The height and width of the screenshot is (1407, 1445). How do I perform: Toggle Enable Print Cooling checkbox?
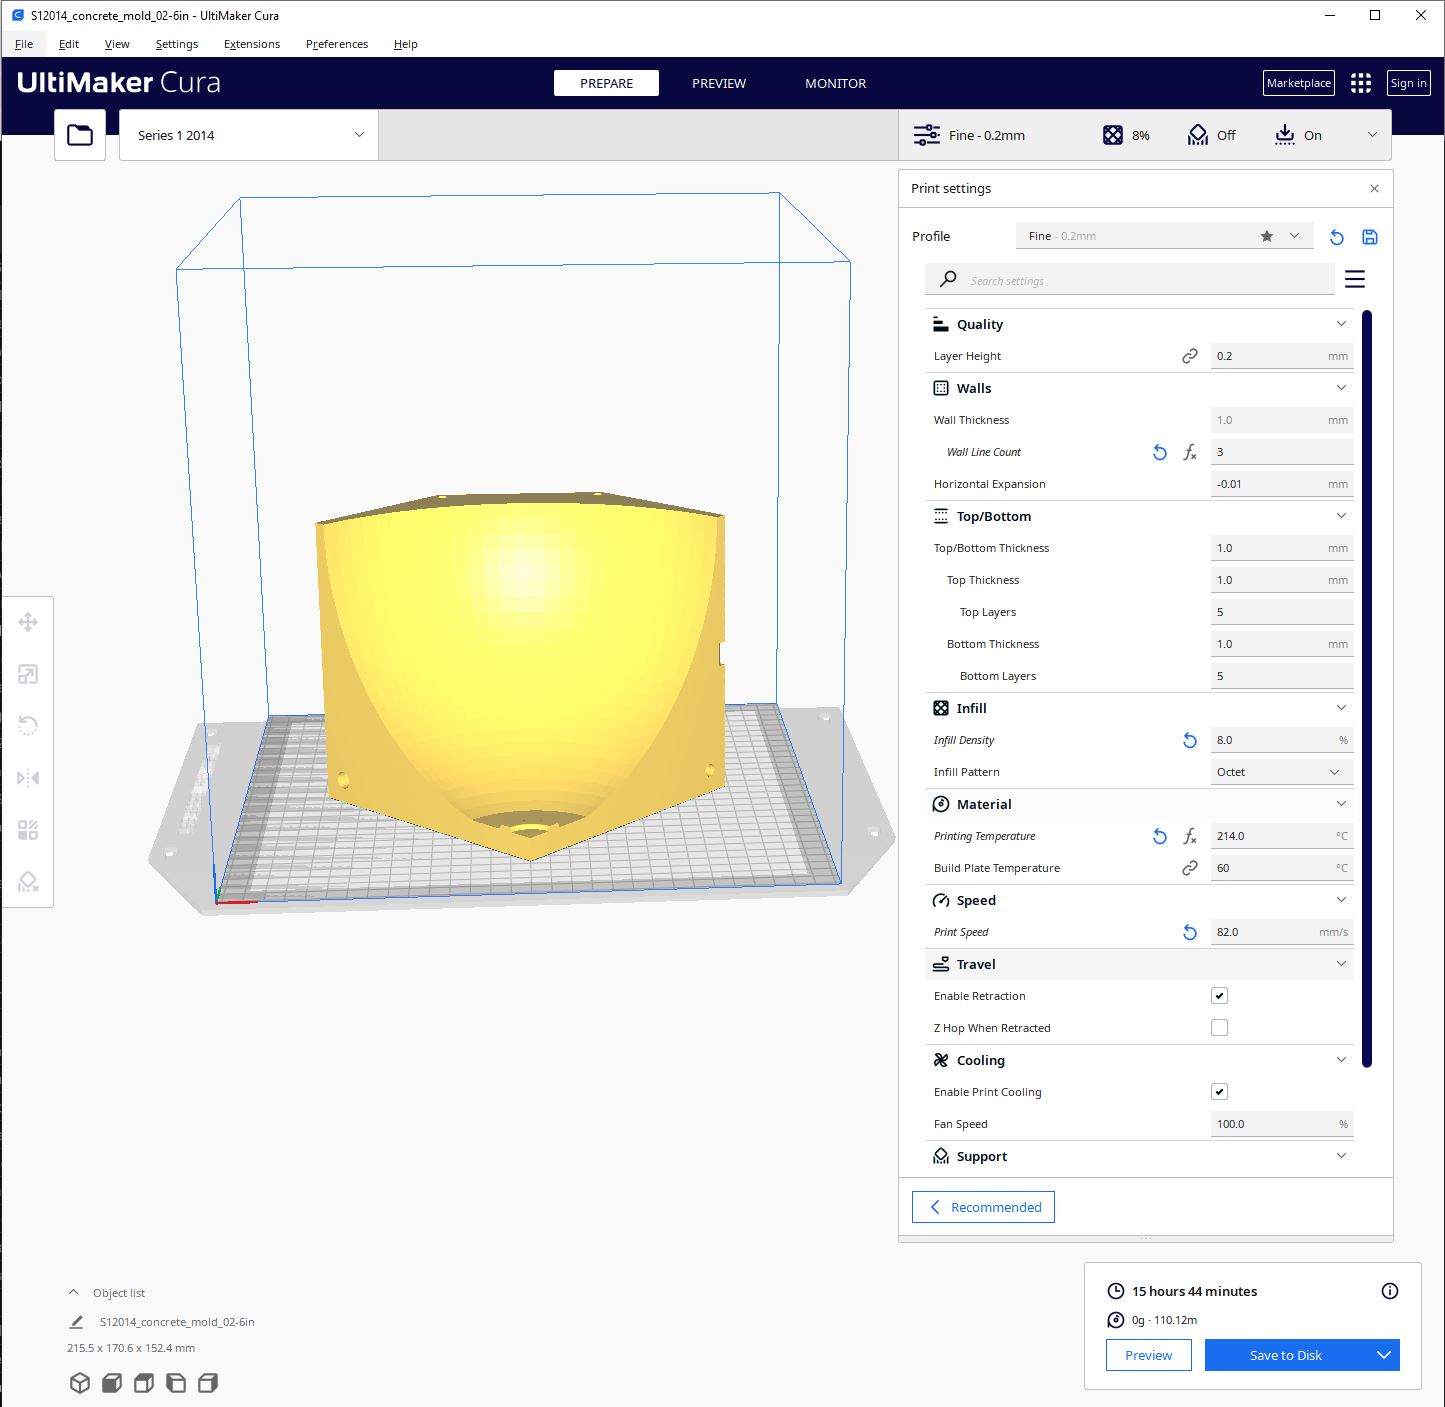pos(1219,1092)
